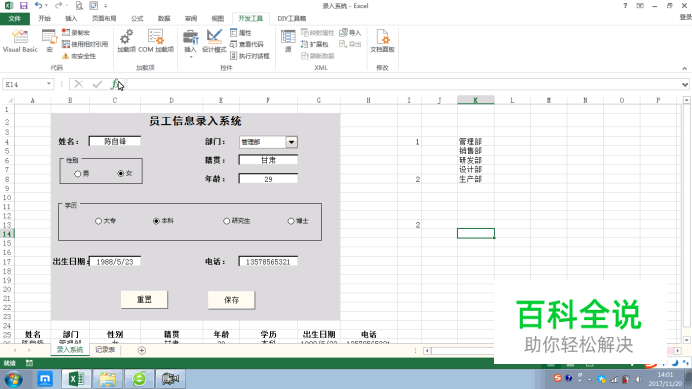Click the Insert Function fx button
Image resolution: width=692 pixels, height=389 pixels.
coord(116,84)
